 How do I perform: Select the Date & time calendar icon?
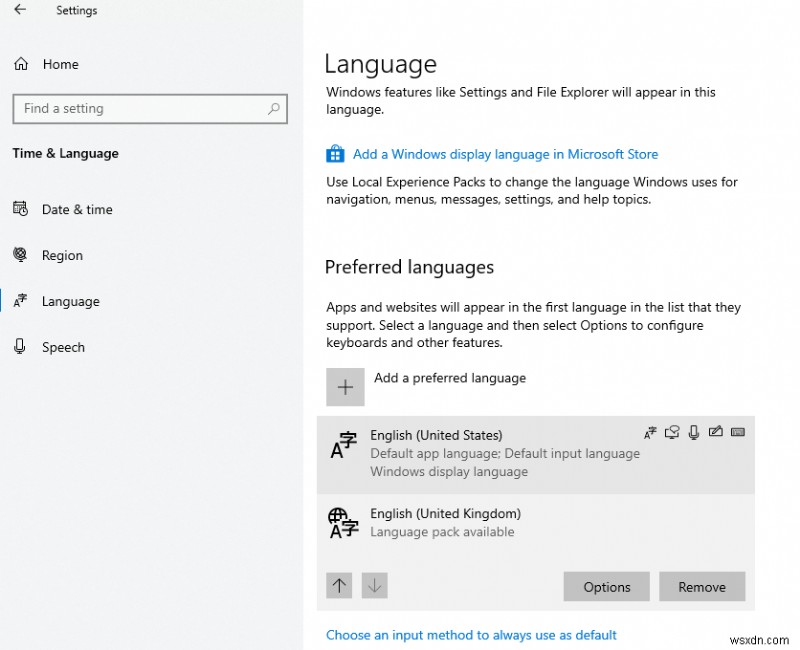tap(21, 209)
